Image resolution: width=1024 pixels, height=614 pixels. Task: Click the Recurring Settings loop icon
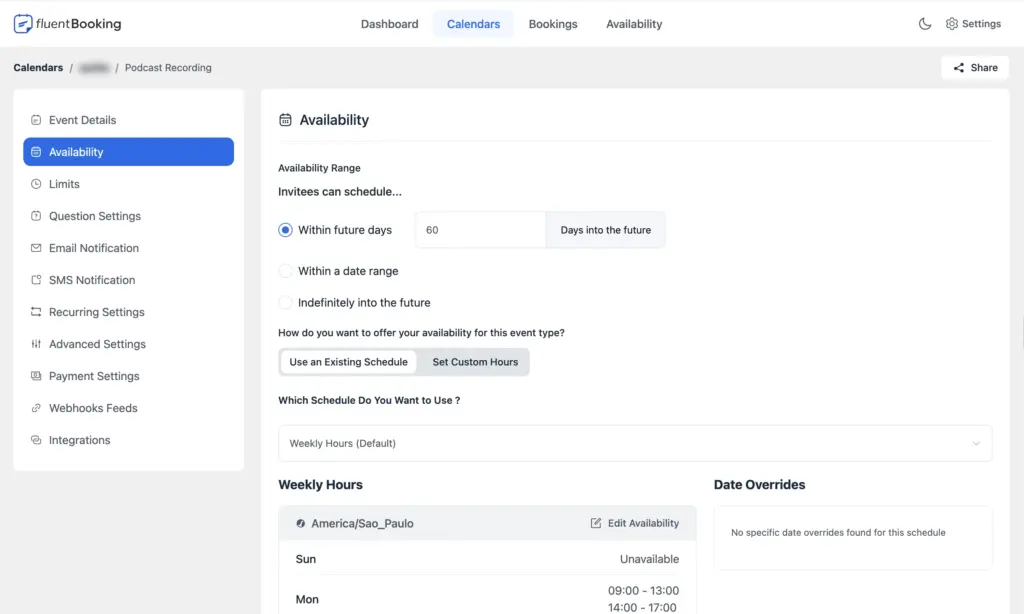point(36,312)
